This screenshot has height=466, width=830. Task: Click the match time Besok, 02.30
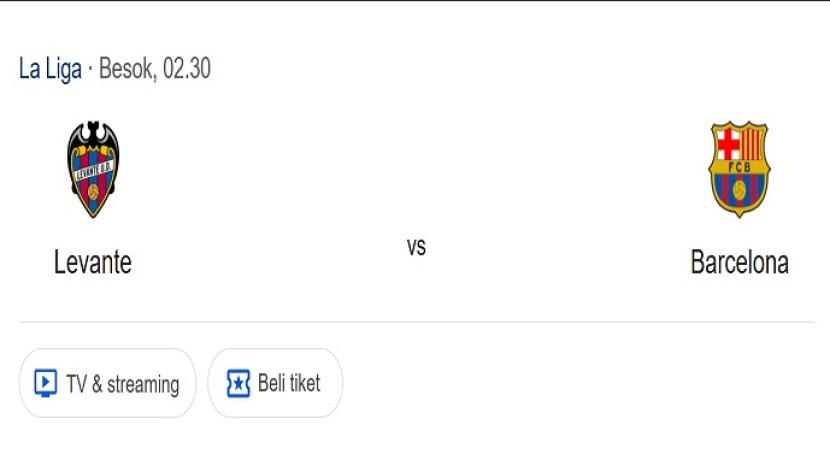155,69
